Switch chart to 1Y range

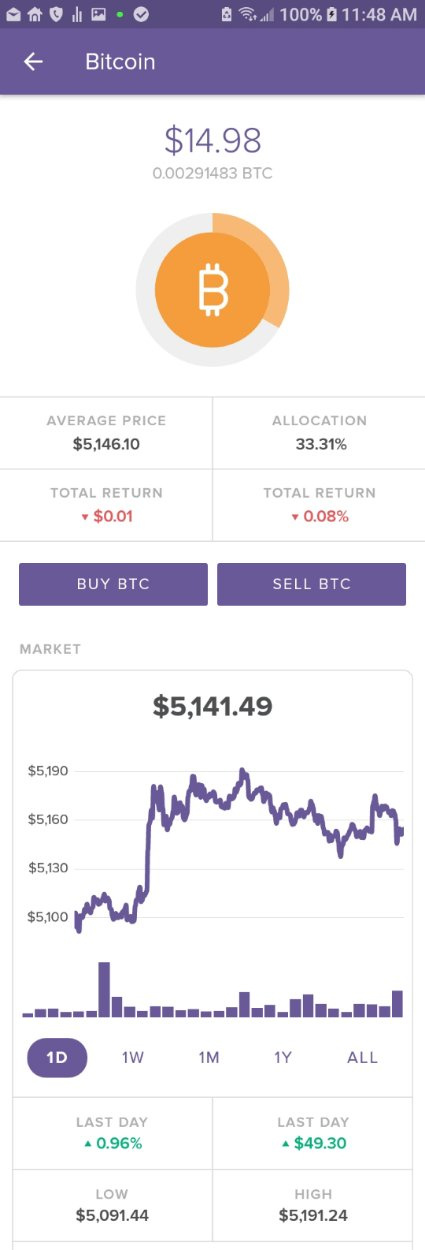tap(283, 1057)
